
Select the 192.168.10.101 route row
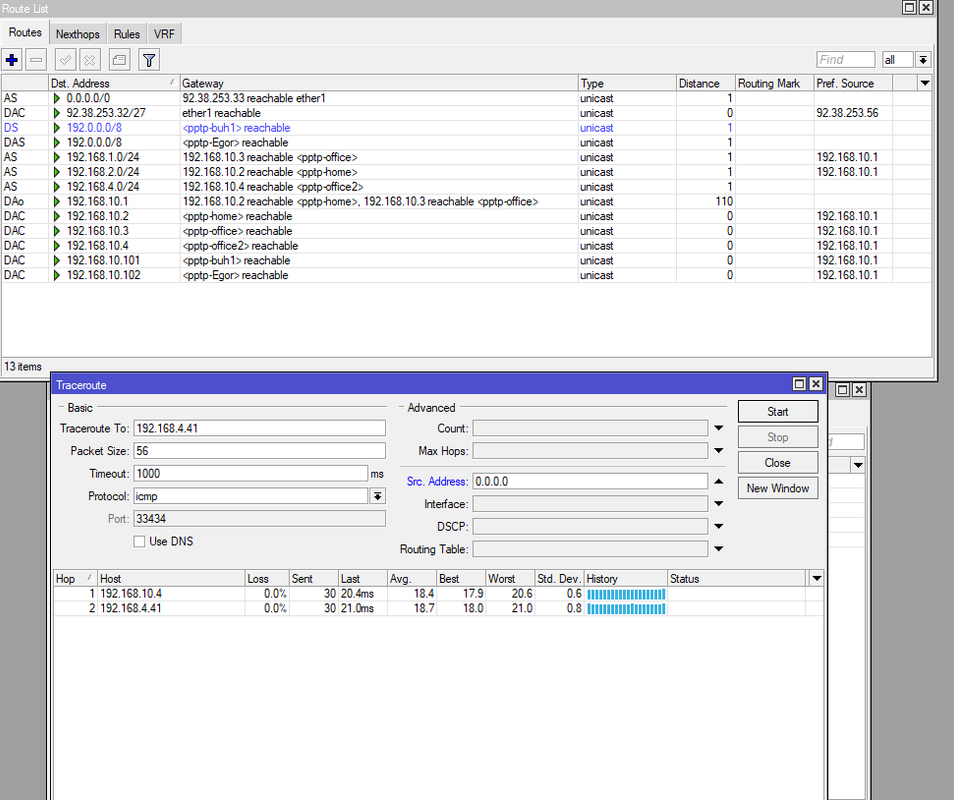pyautogui.click(x=466, y=260)
